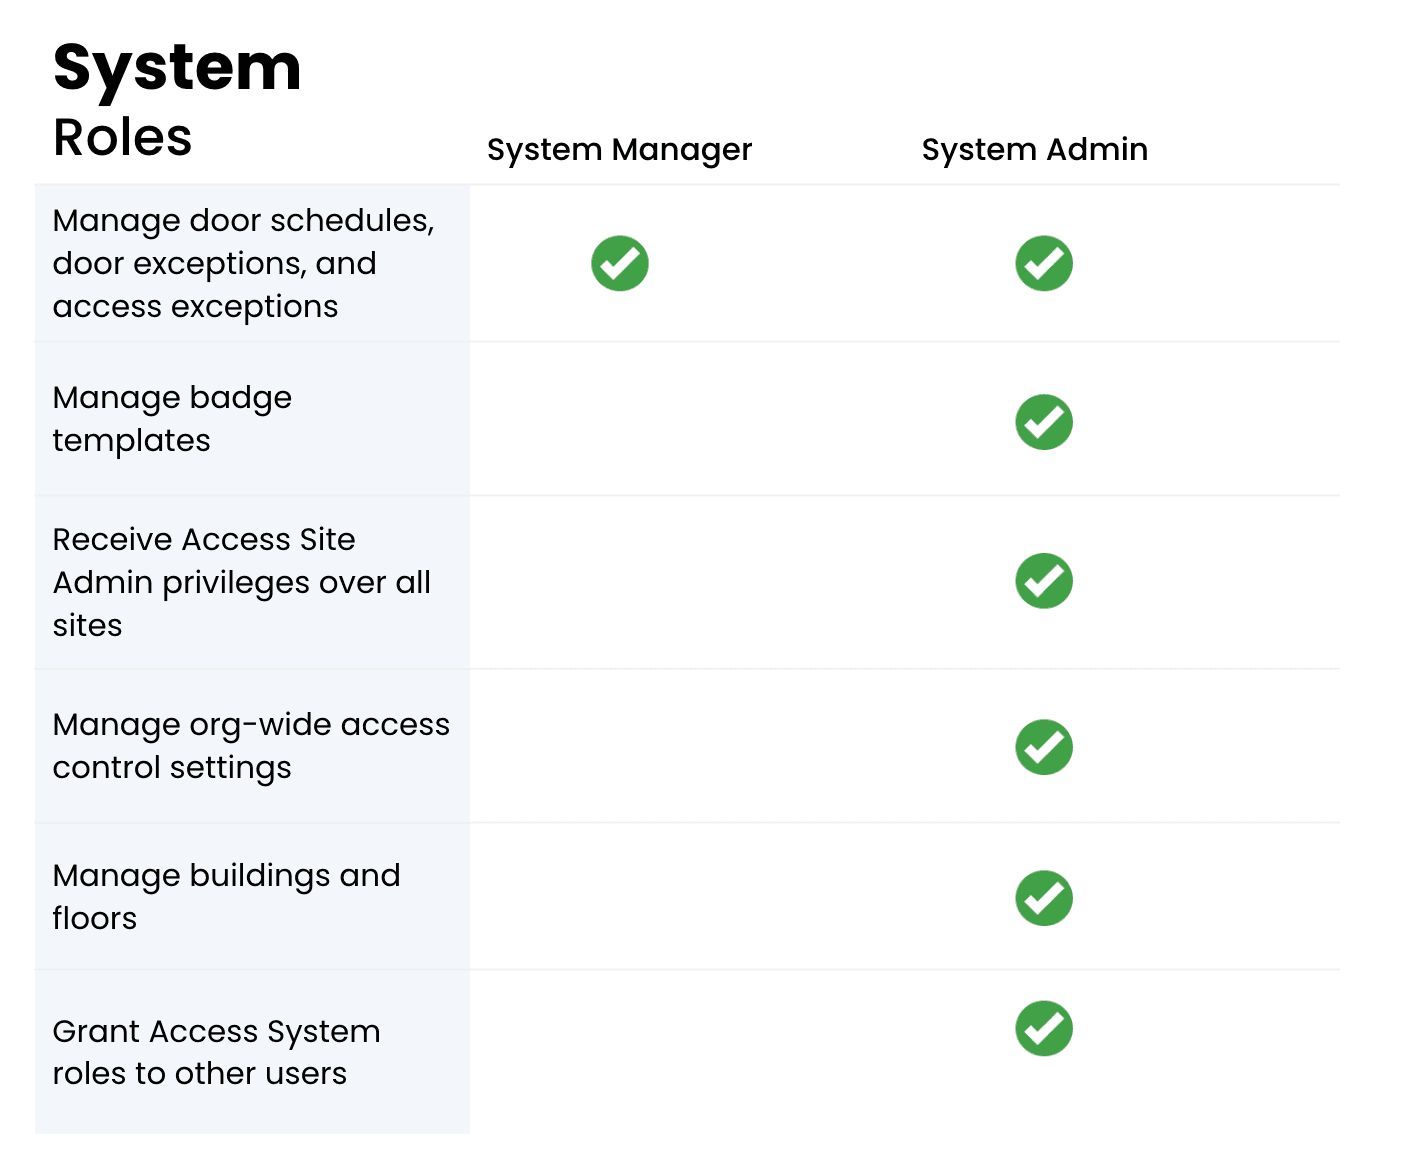Toggle System Manager access for badge templates
The image size is (1404, 1172).
[x=619, y=422]
